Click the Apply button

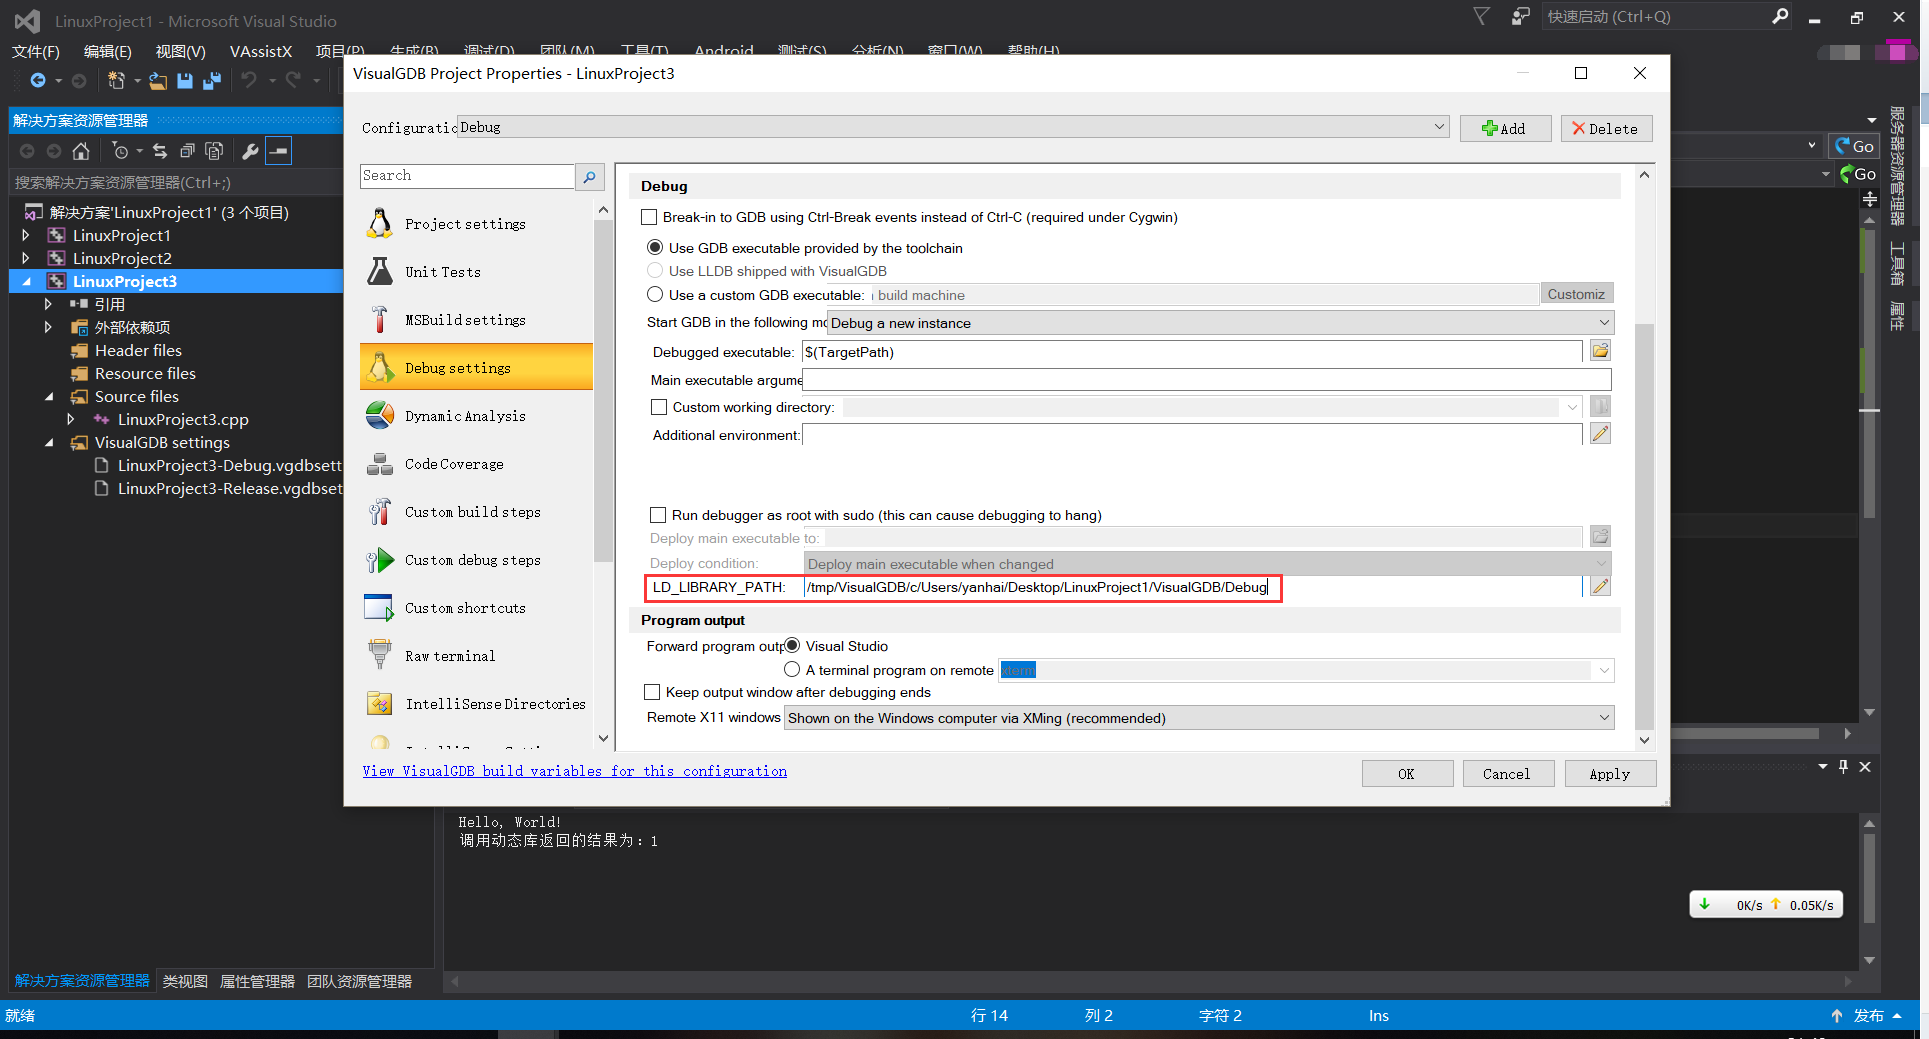(1609, 773)
